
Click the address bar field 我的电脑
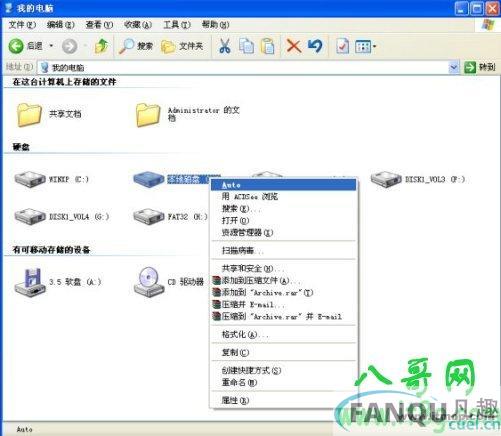pos(243,67)
